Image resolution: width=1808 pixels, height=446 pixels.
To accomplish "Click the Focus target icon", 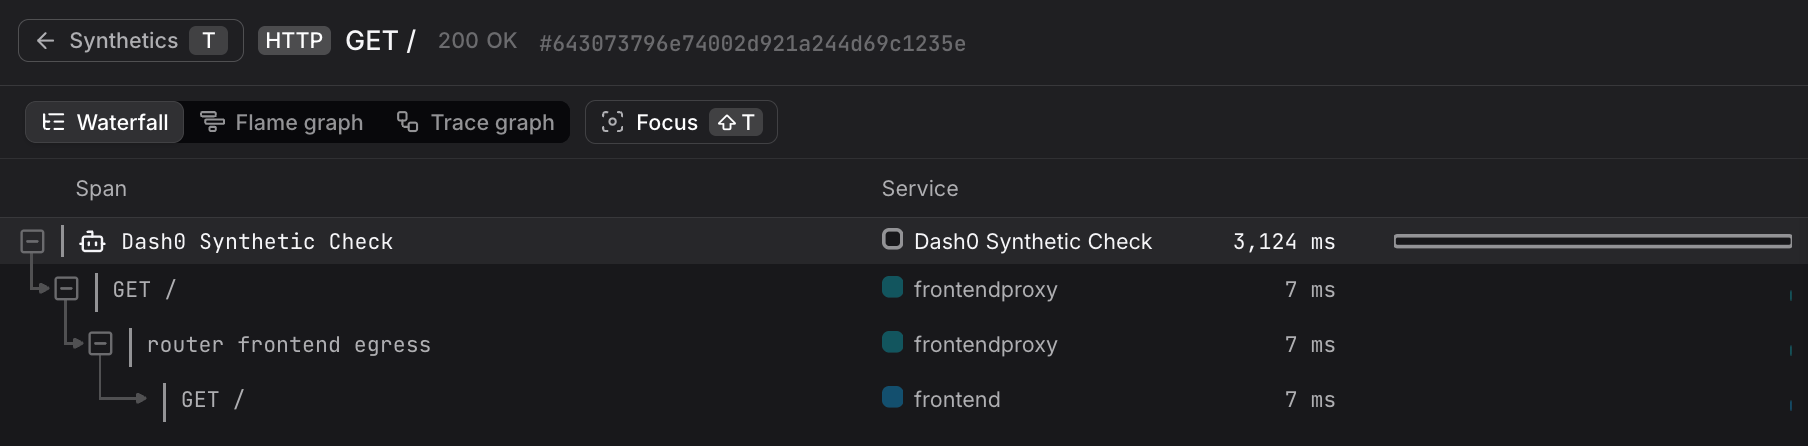I will pyautogui.click(x=612, y=122).
